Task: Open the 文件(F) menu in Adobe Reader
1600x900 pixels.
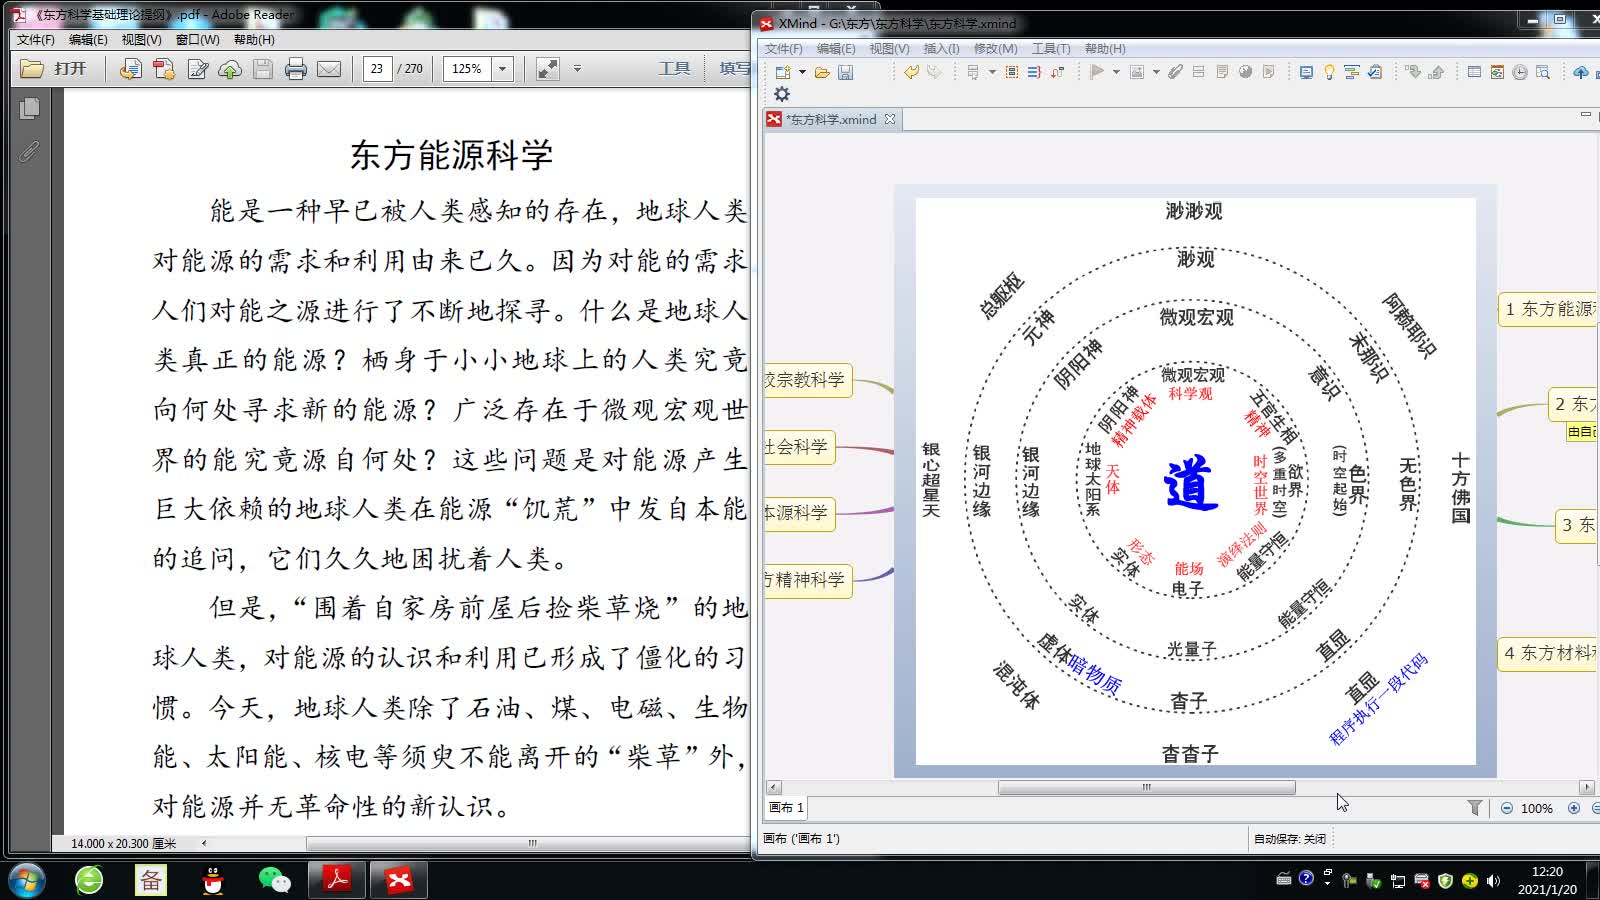Action: 36,40
